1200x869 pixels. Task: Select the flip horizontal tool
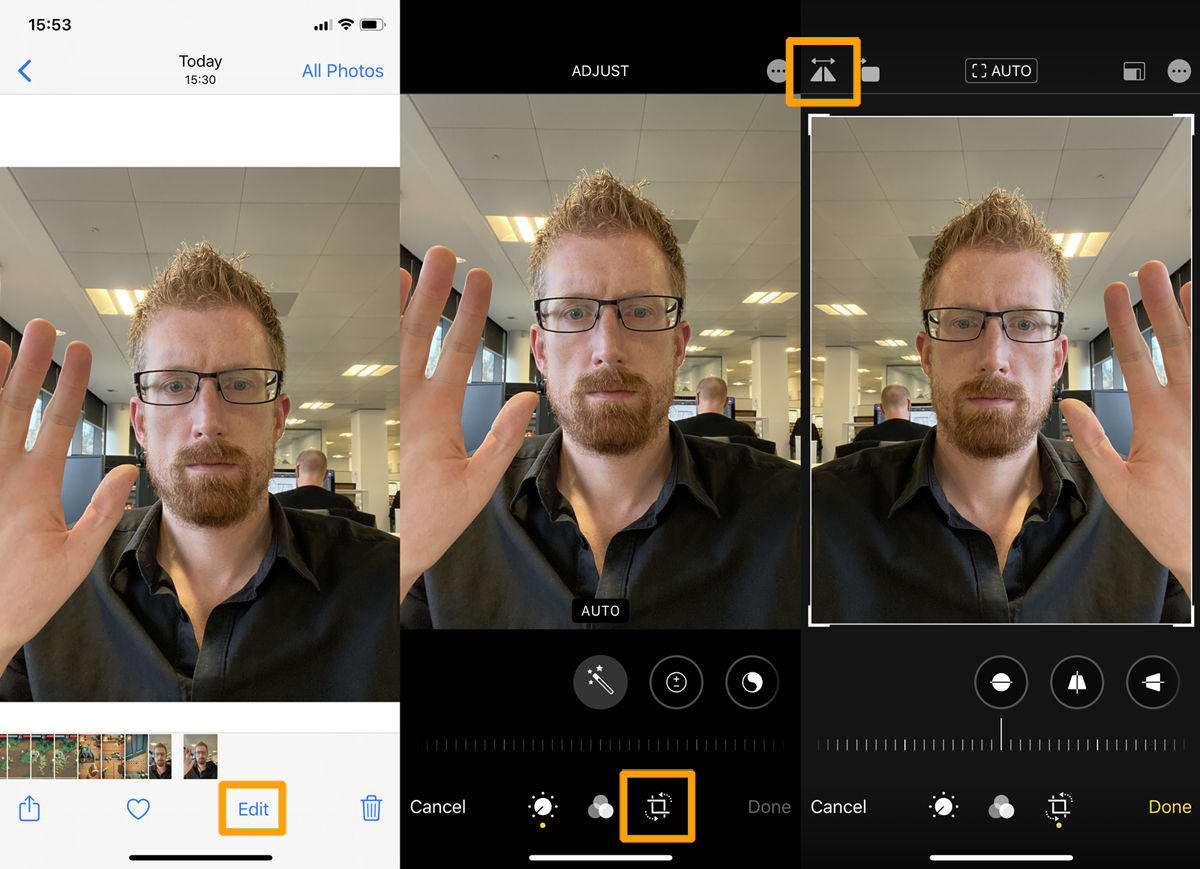coord(822,70)
